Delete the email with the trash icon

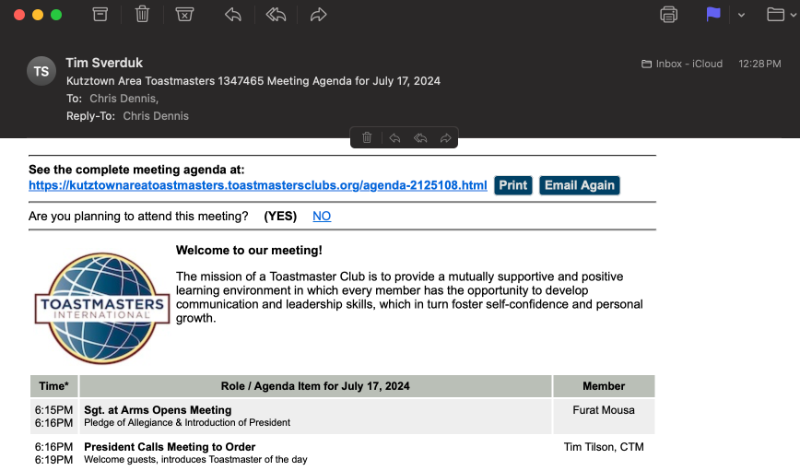point(142,14)
